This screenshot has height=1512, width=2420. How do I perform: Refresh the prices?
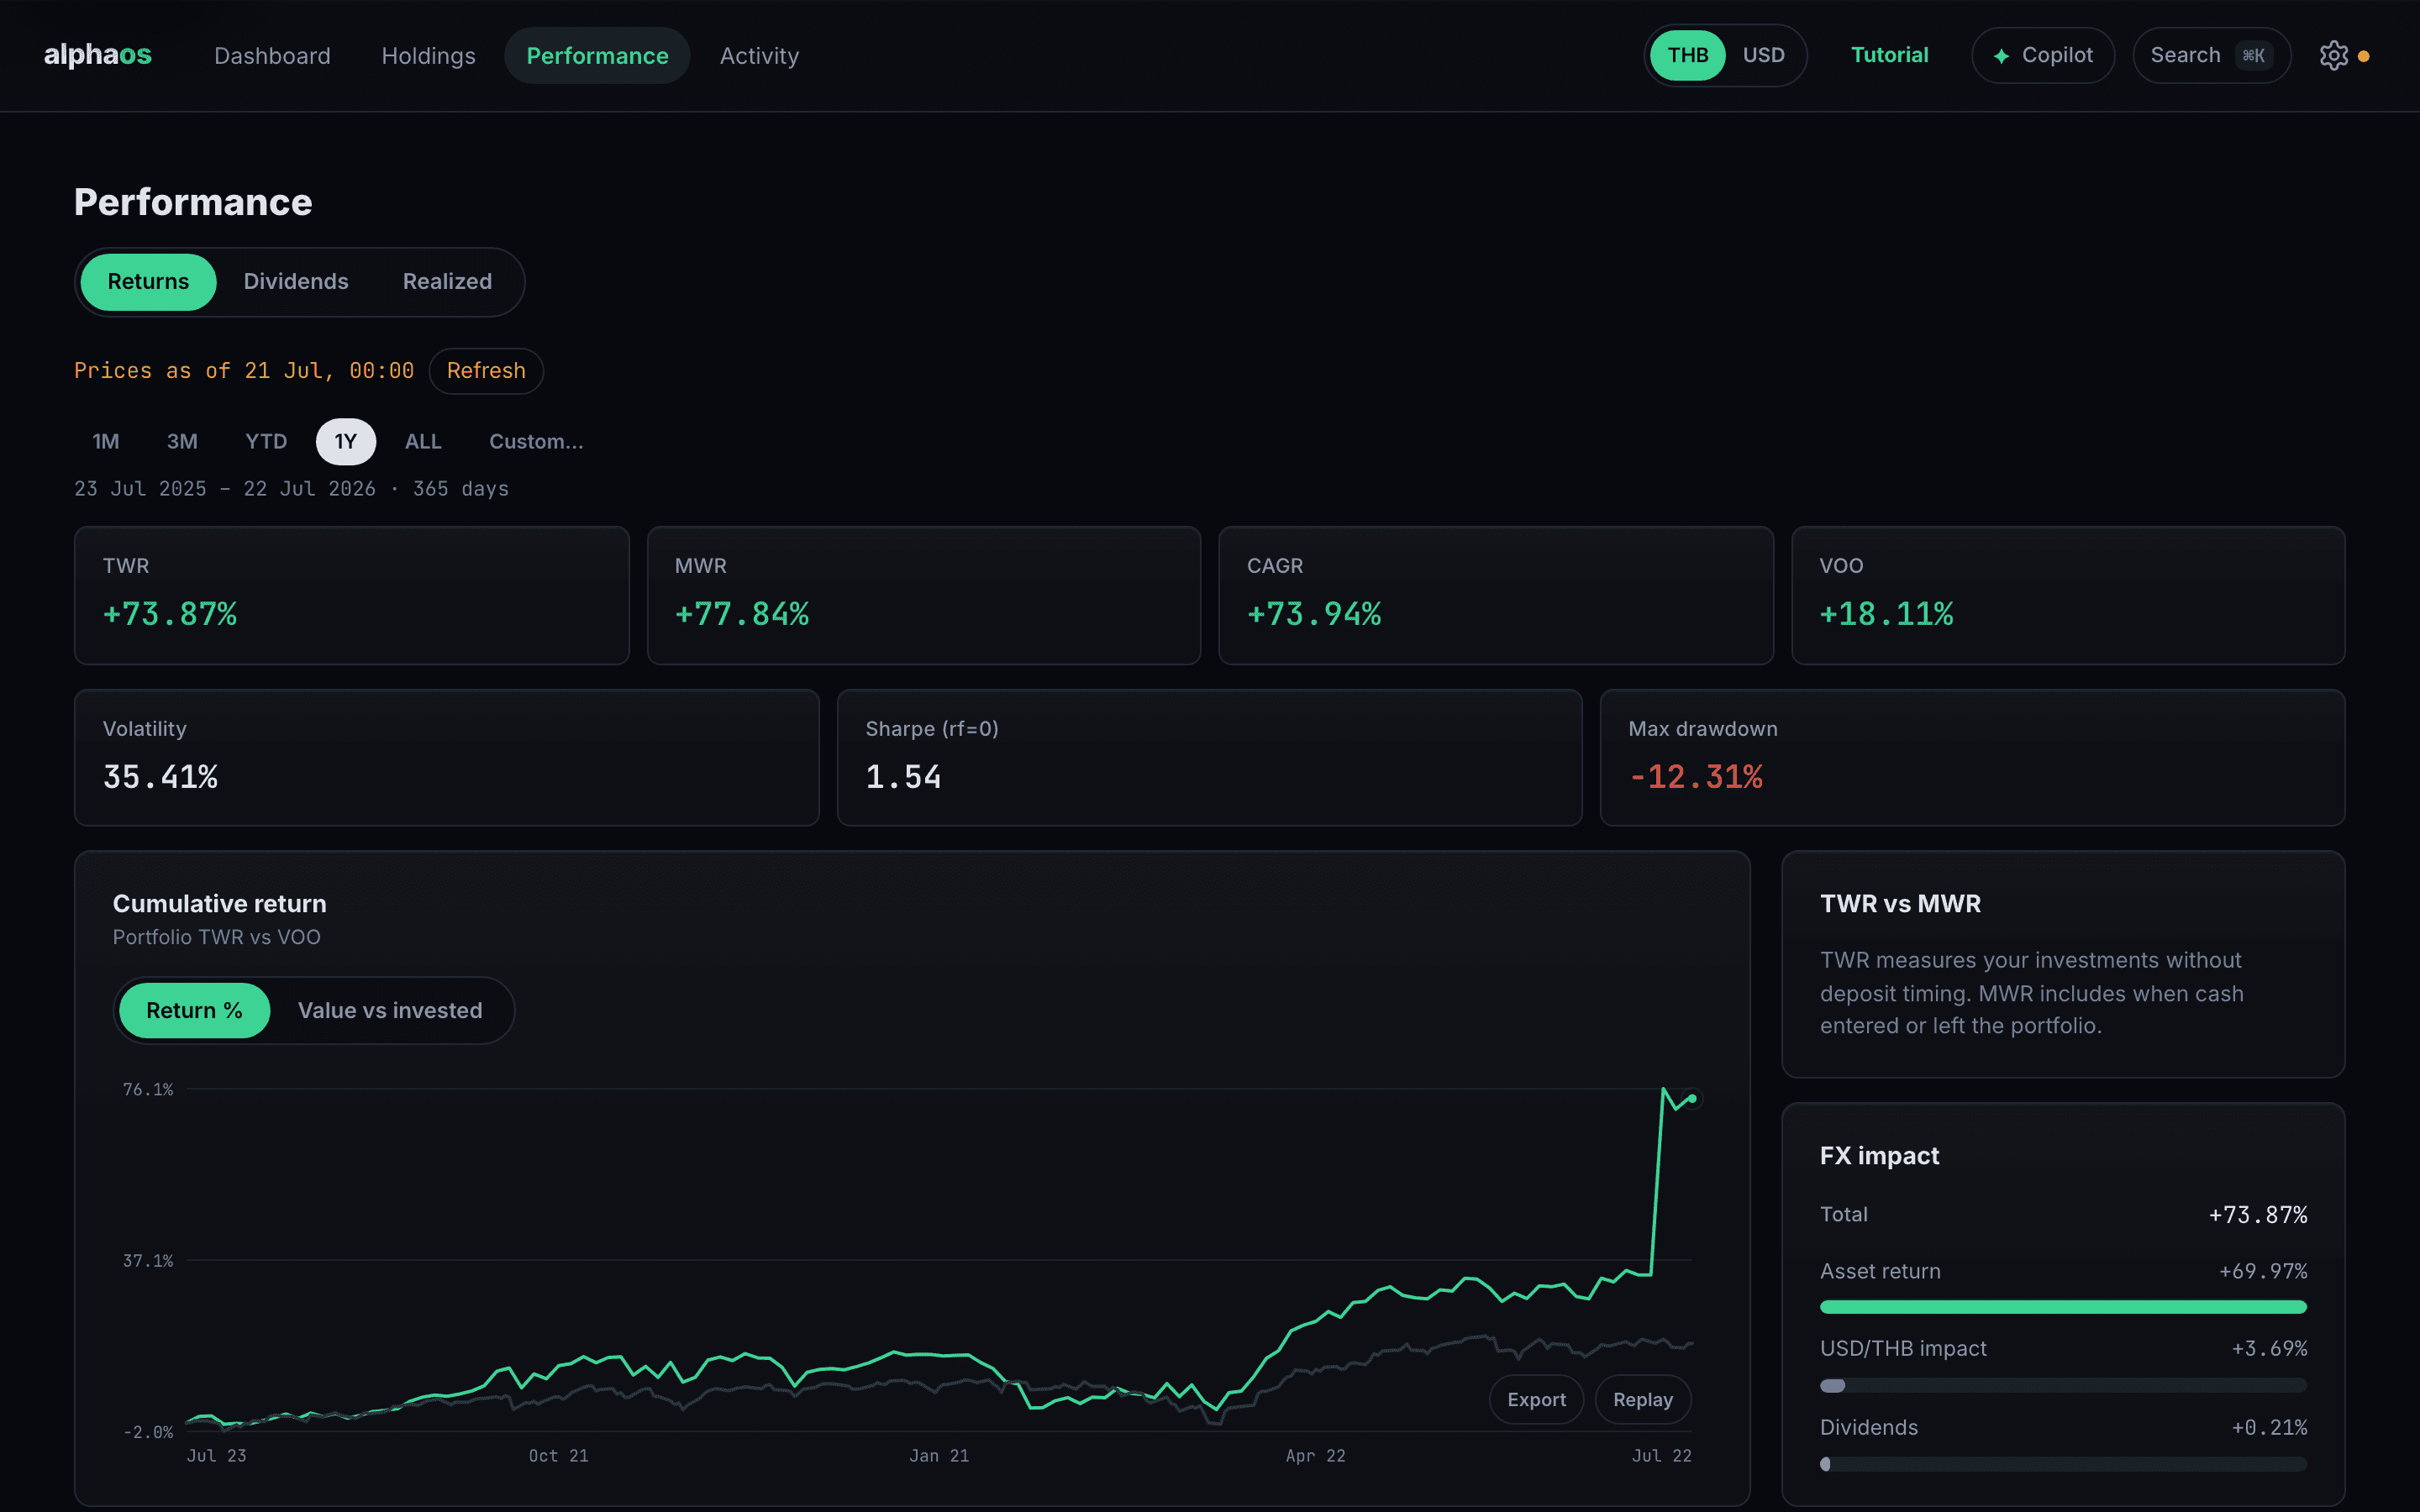coord(486,371)
